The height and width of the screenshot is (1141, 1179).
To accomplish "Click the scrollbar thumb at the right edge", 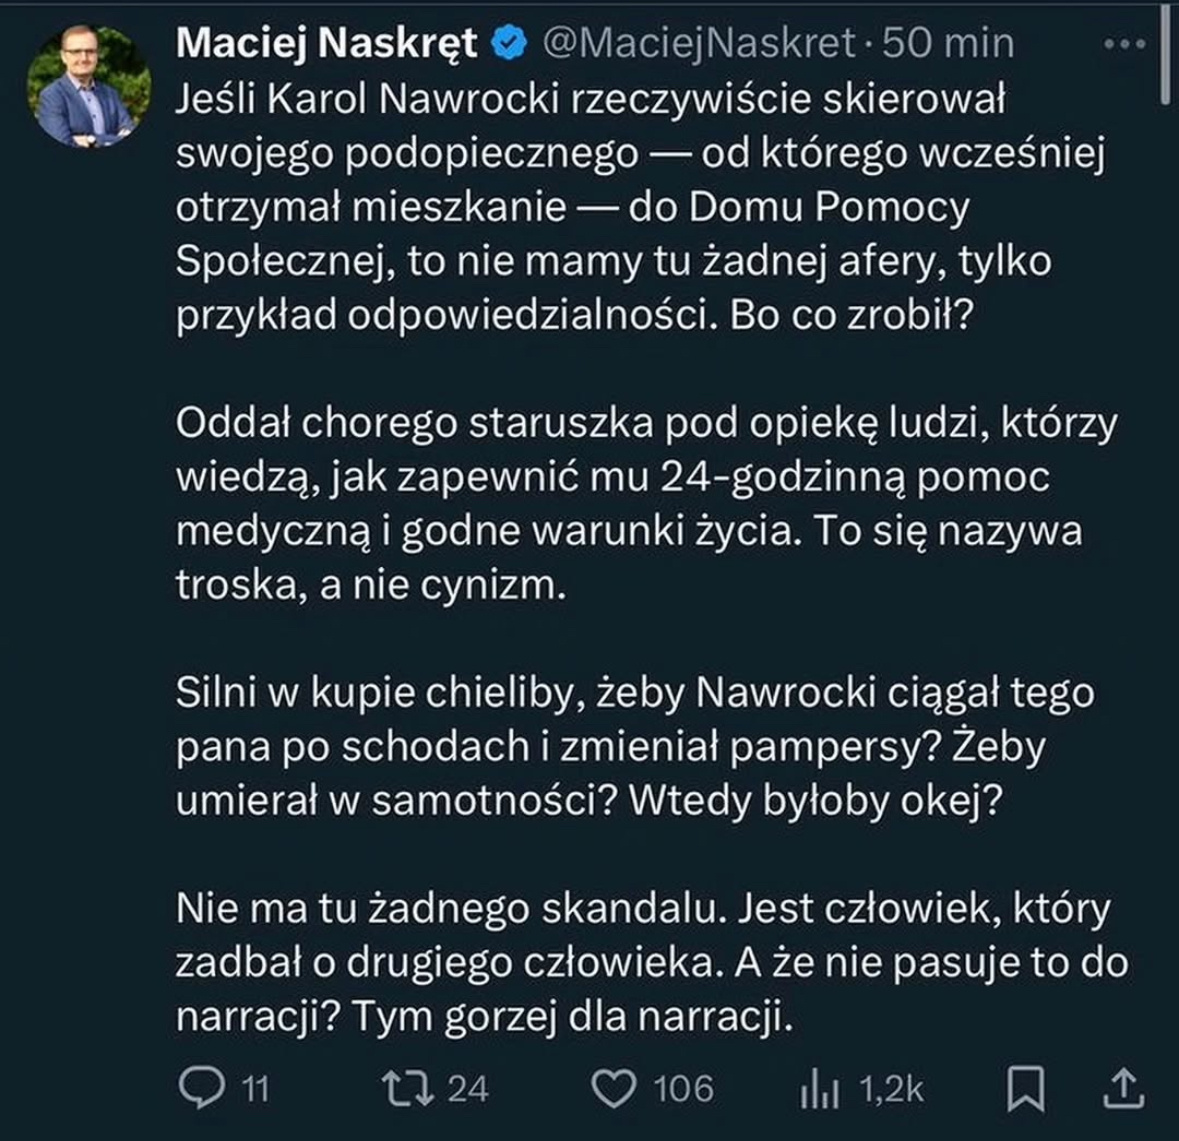I will click(x=1164, y=50).
